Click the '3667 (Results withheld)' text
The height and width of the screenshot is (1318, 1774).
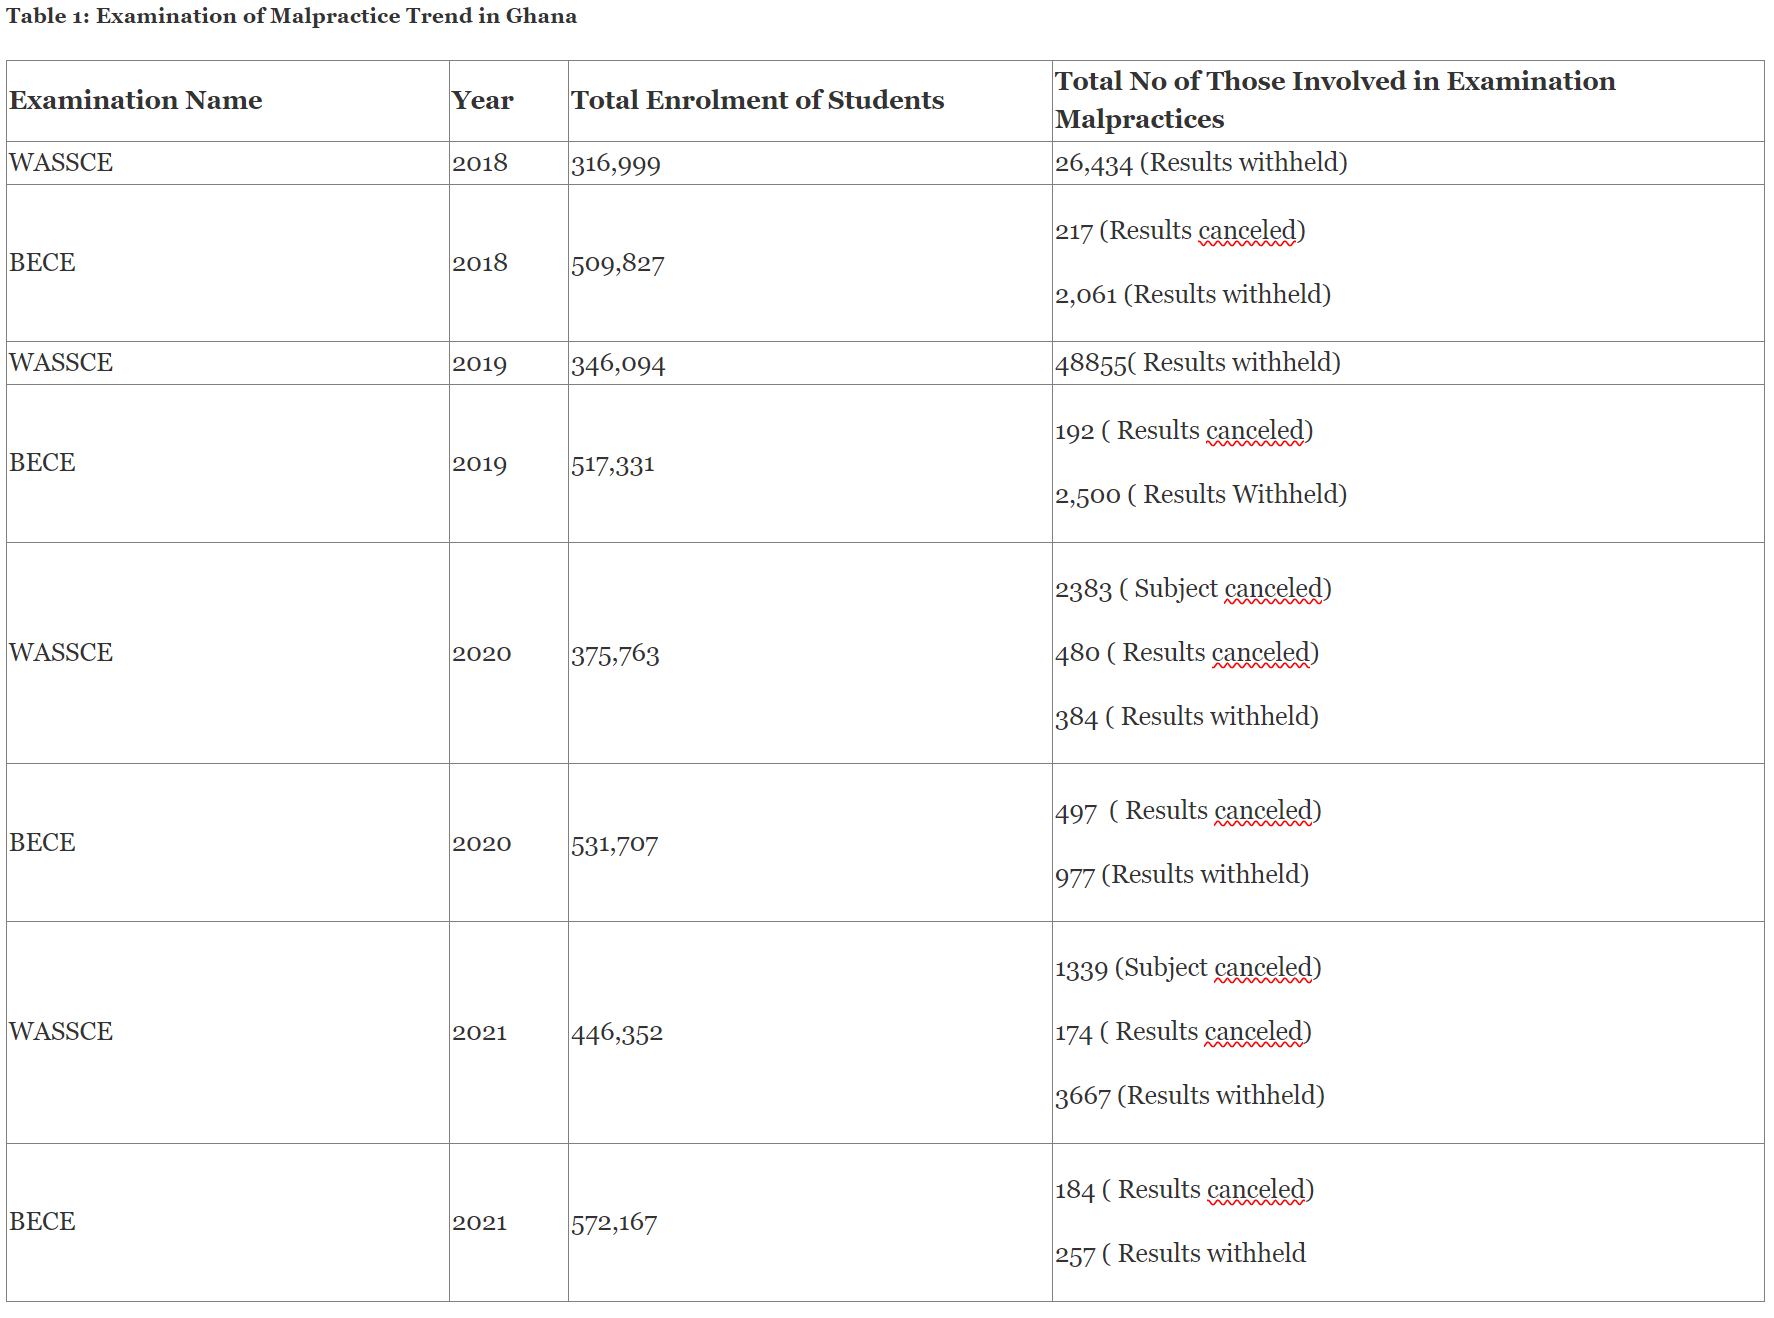(x=1189, y=1096)
